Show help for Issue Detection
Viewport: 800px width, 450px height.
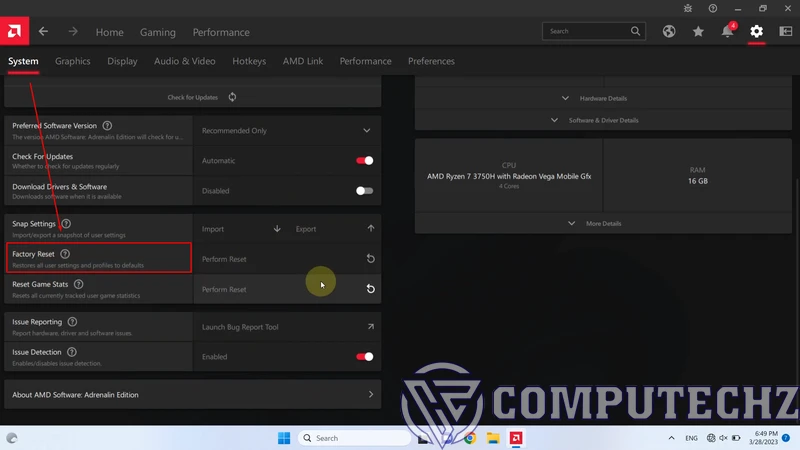(72, 352)
